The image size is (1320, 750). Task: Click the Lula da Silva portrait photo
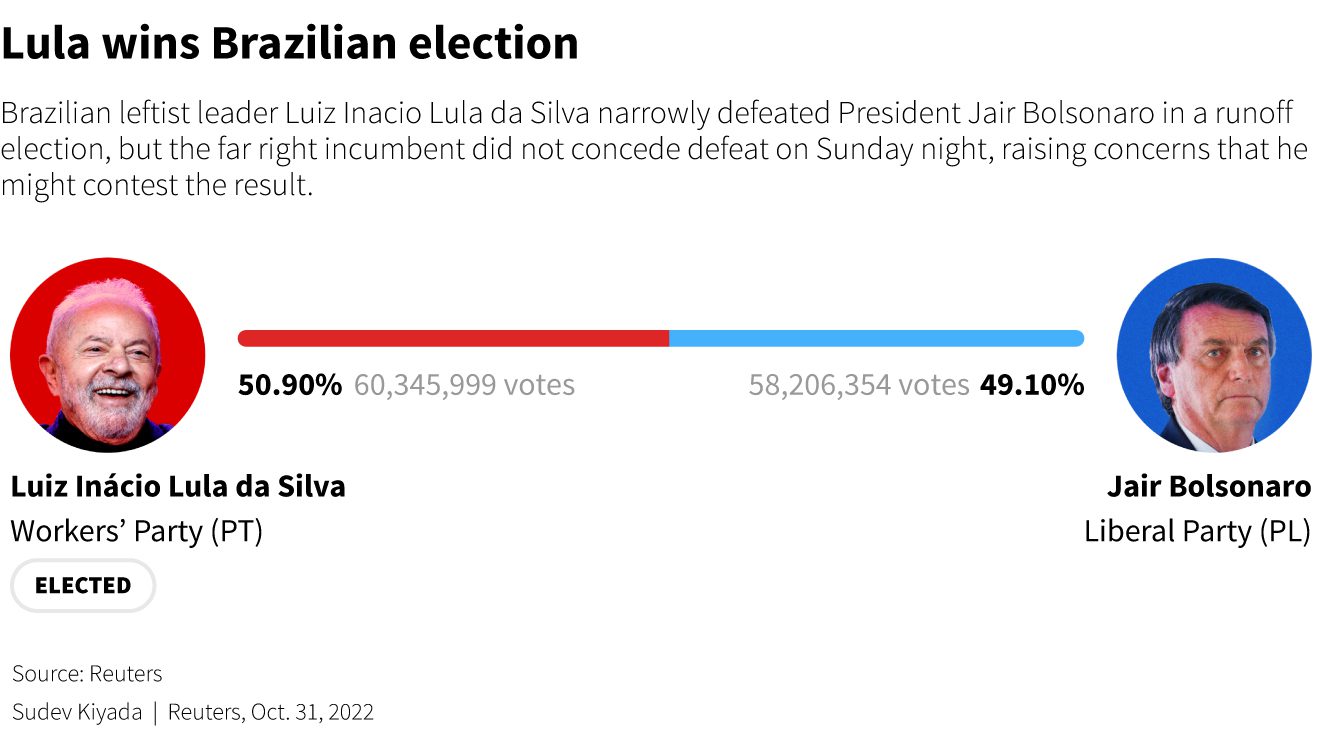point(108,355)
